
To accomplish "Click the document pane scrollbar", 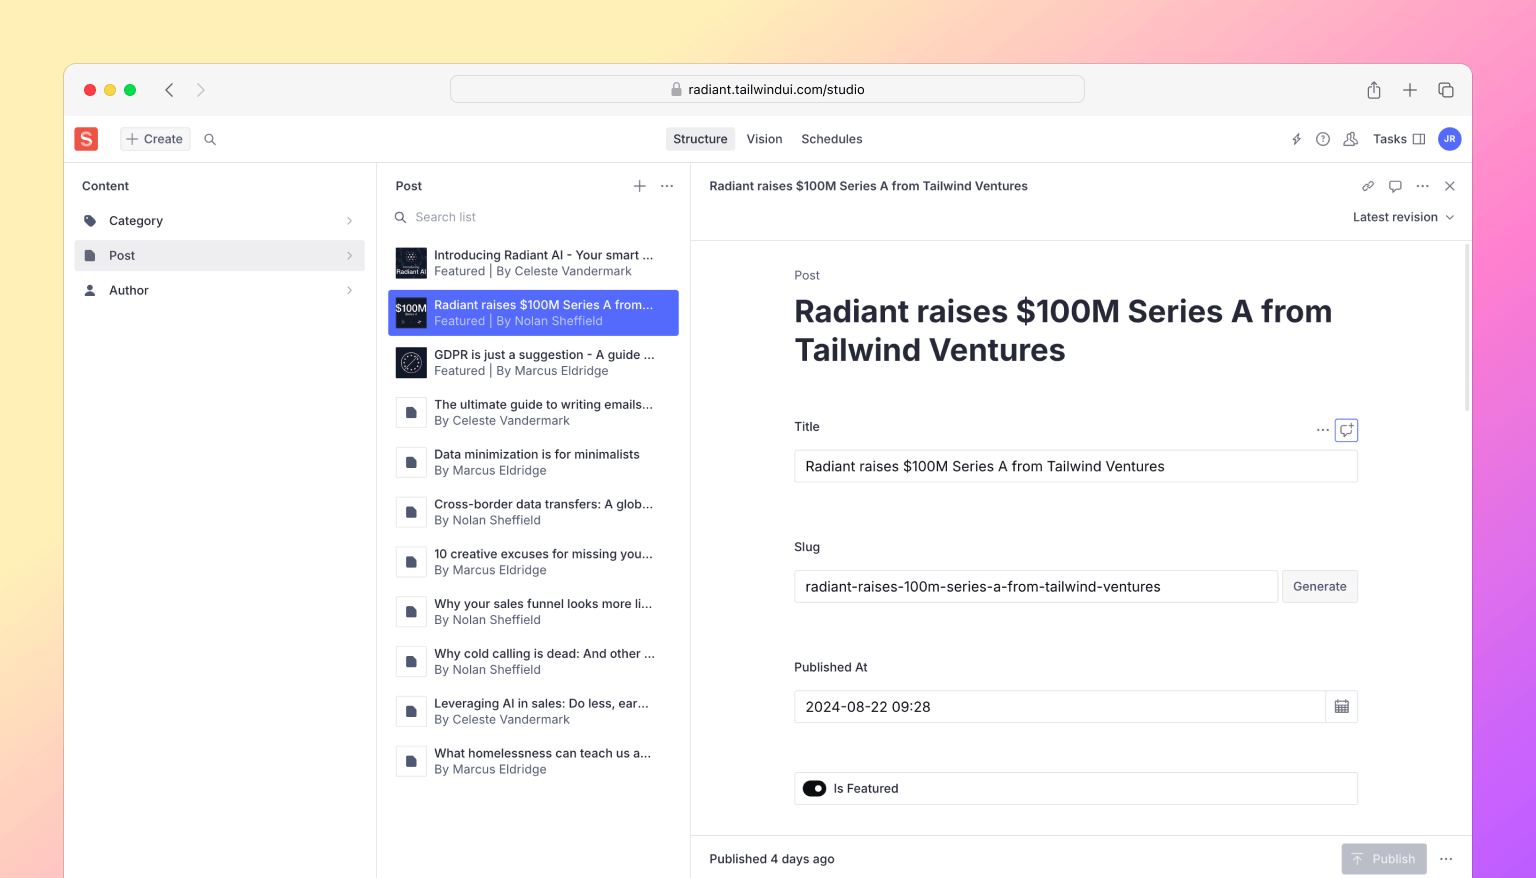I will (1466, 330).
